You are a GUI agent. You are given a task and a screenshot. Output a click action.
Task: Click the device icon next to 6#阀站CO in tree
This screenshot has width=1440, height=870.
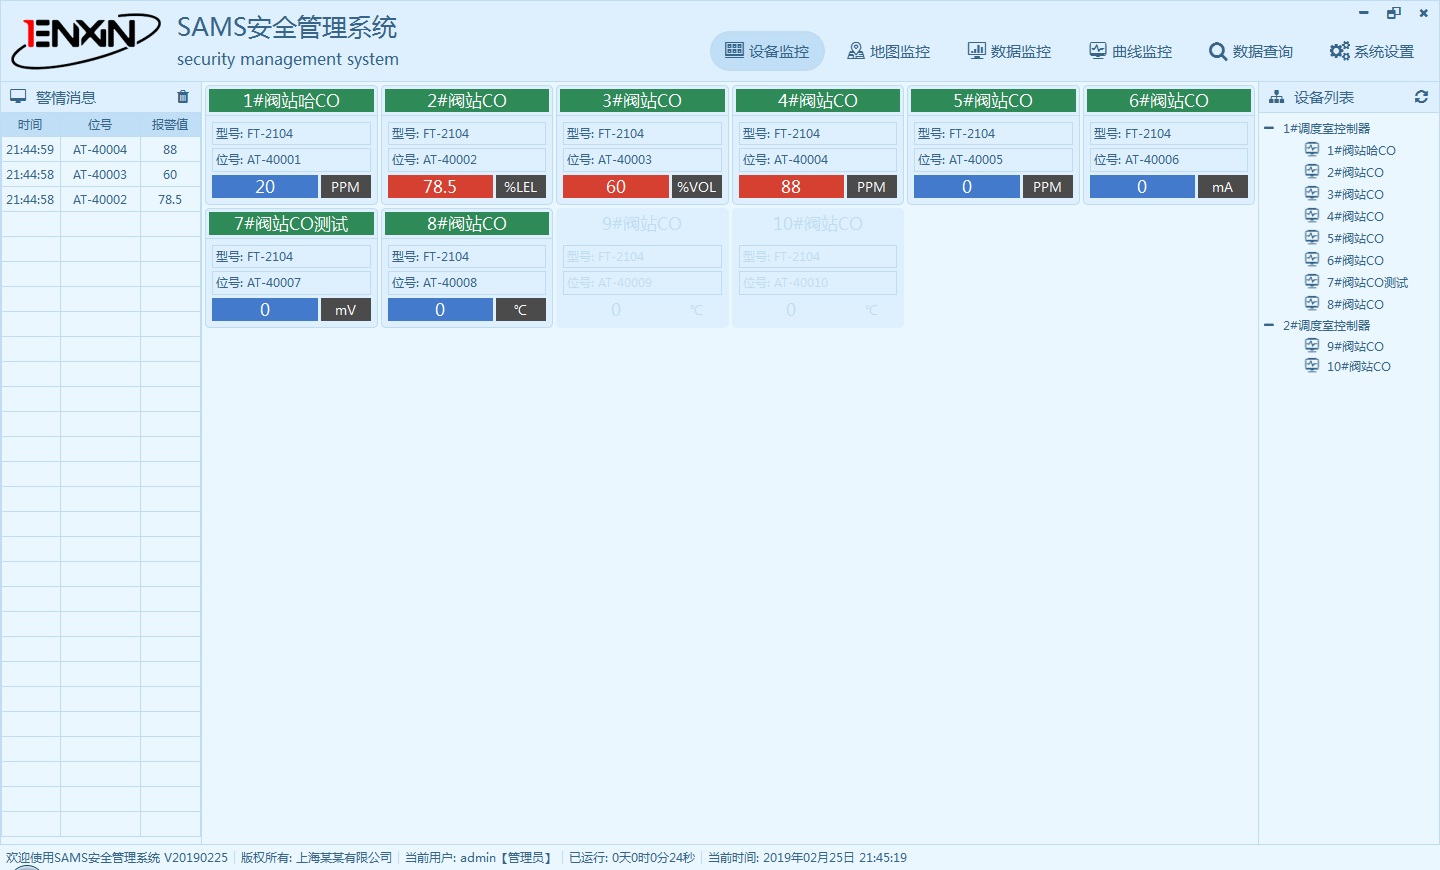[x=1312, y=259]
